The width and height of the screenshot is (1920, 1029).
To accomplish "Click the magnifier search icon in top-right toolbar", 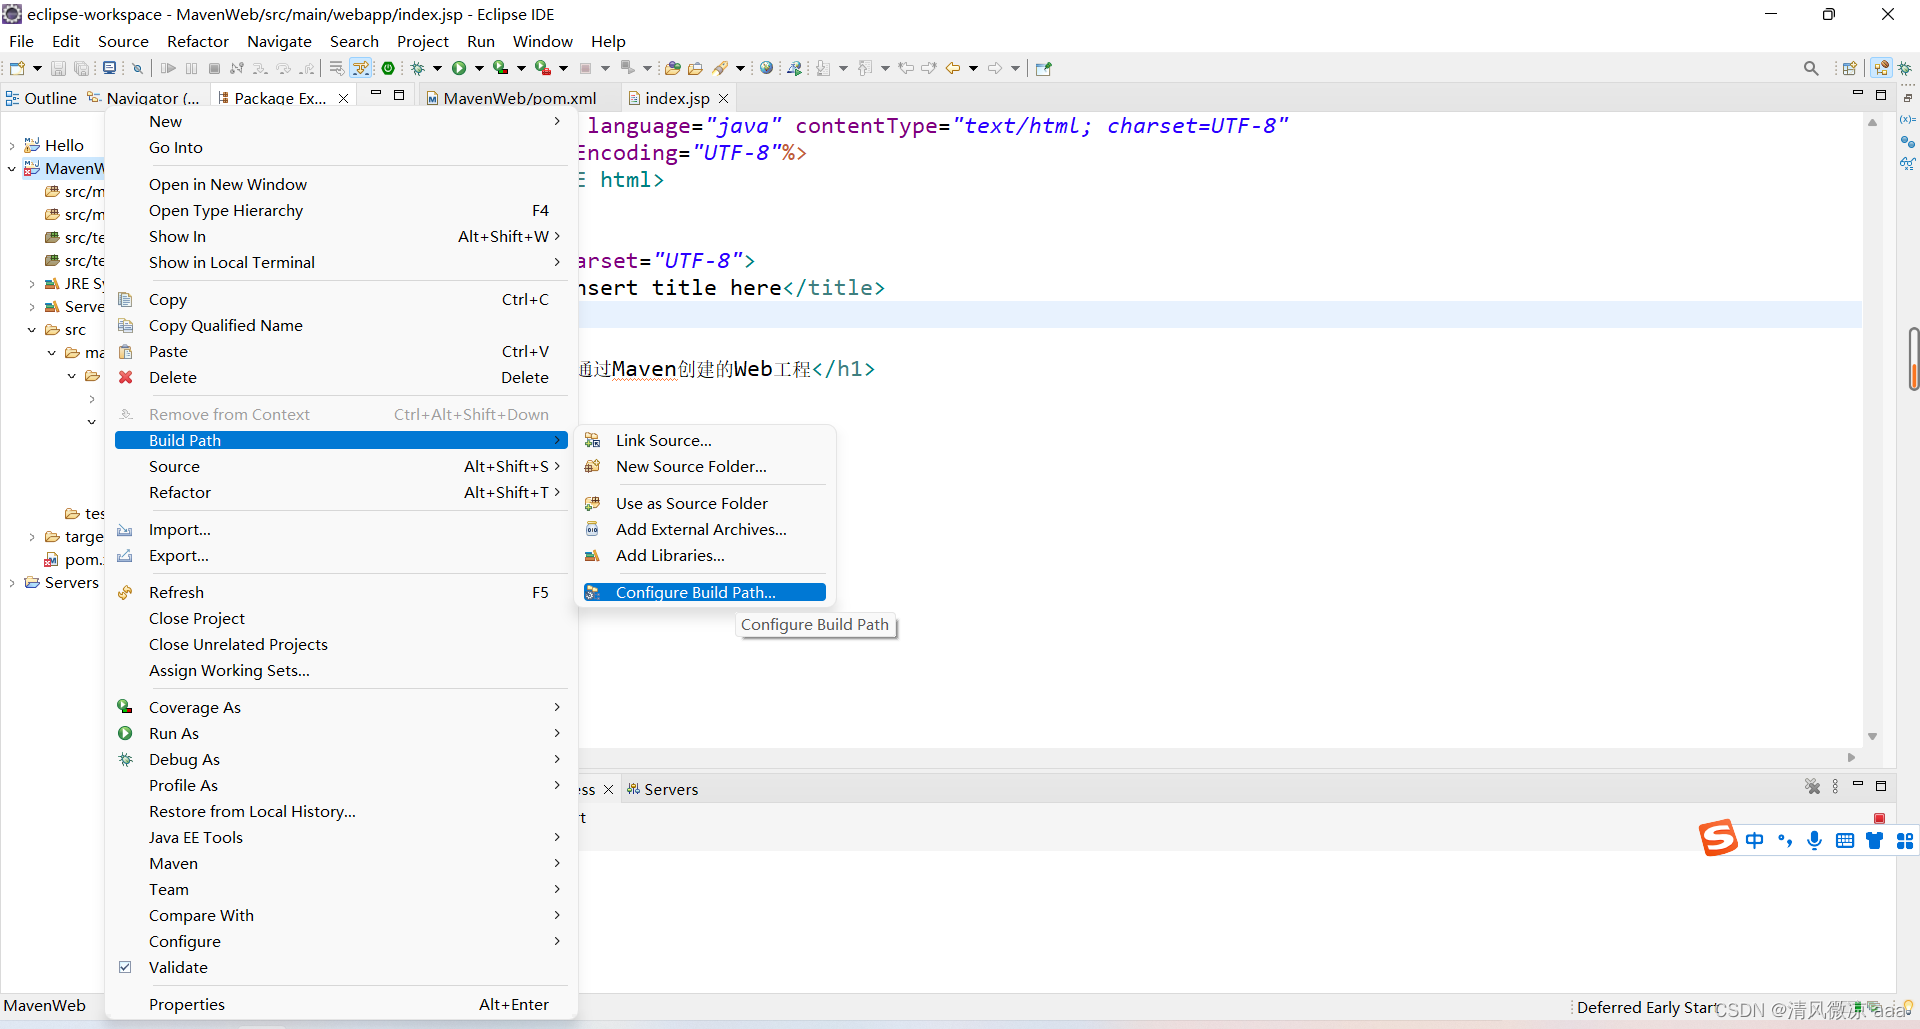I will (1811, 68).
